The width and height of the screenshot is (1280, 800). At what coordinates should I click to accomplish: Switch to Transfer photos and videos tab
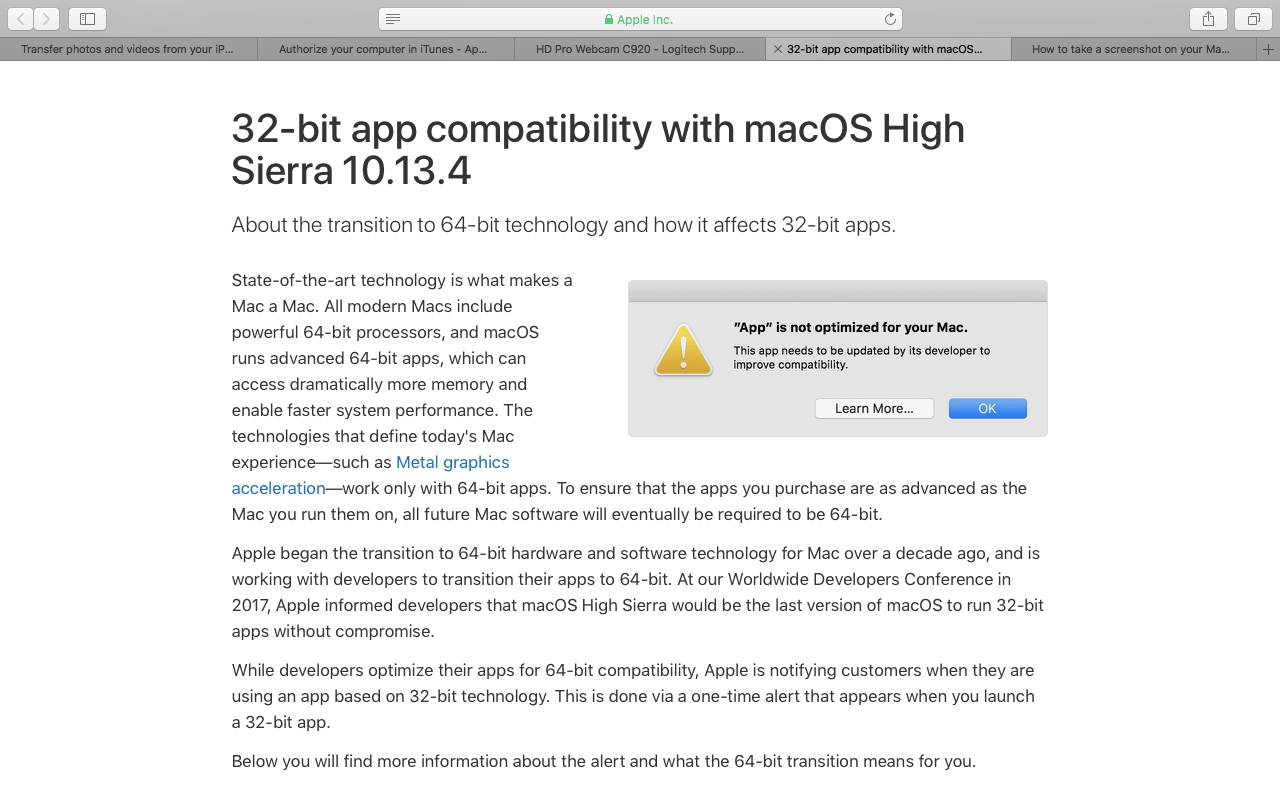point(128,49)
